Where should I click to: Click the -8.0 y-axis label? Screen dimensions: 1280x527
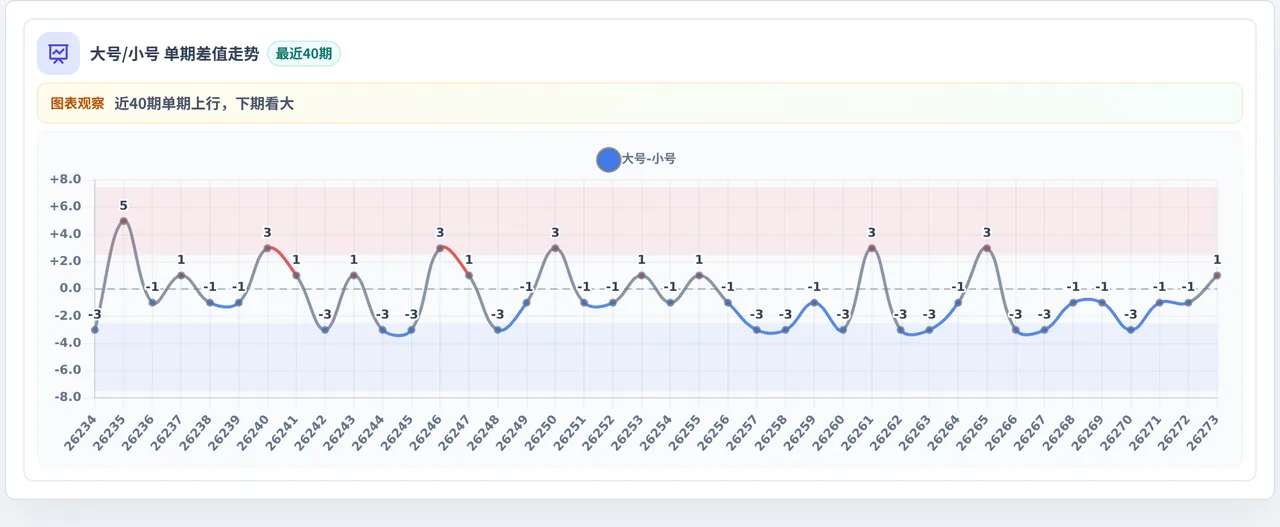tap(67, 397)
